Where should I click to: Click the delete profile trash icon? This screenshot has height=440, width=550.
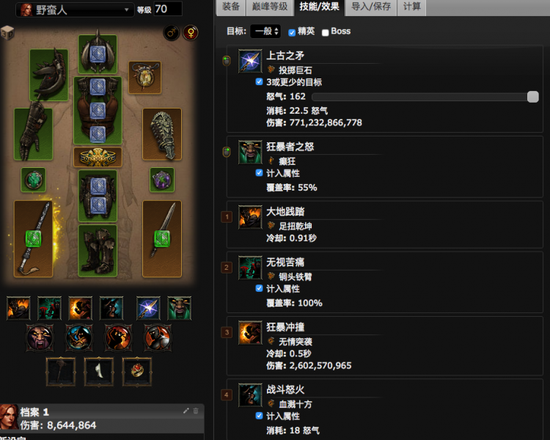pos(196,411)
